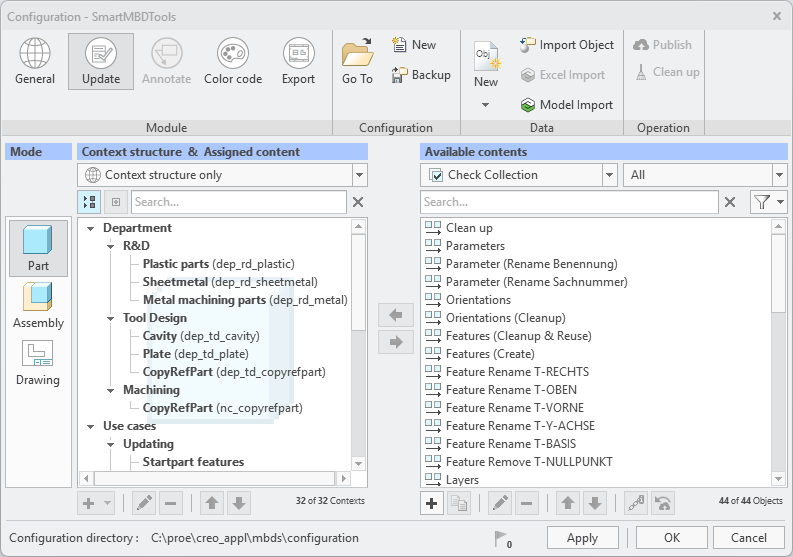Create a New configuration
Image resolution: width=793 pixels, height=557 pixels.
point(414,45)
